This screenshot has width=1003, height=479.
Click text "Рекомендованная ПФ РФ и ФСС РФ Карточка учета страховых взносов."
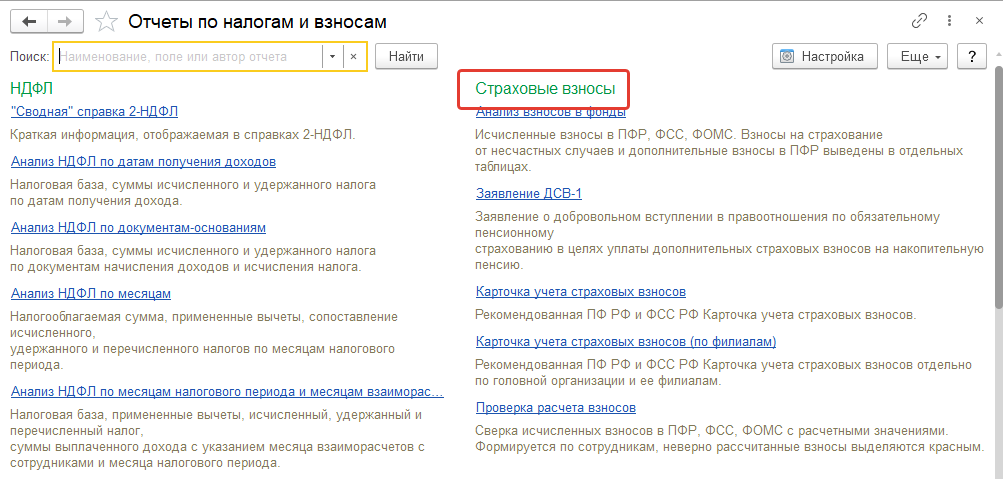(696, 315)
